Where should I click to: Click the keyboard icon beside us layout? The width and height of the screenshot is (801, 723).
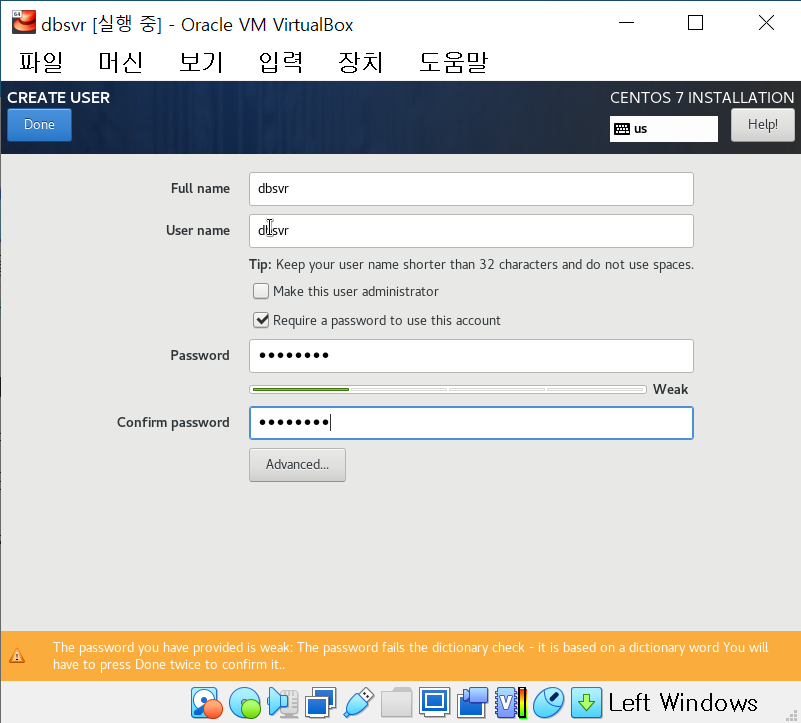[622, 129]
